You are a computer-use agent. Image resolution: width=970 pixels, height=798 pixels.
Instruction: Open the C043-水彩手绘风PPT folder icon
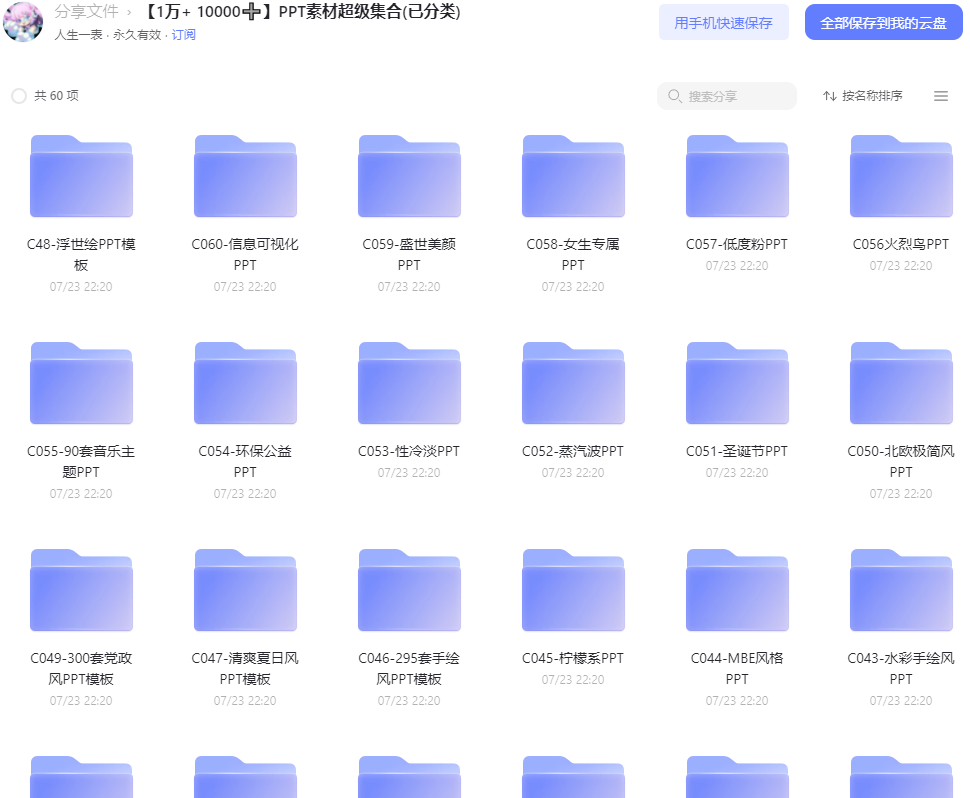coord(901,591)
